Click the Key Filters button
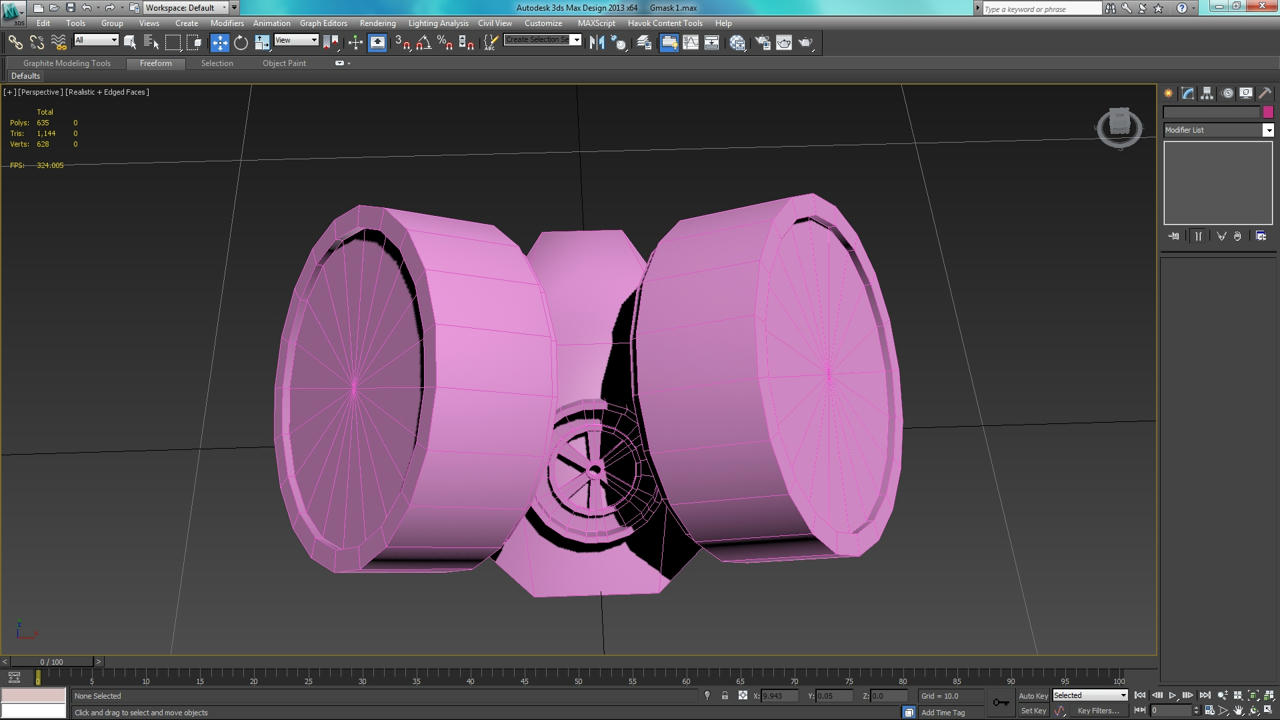Image resolution: width=1280 pixels, height=720 pixels. 1097,711
